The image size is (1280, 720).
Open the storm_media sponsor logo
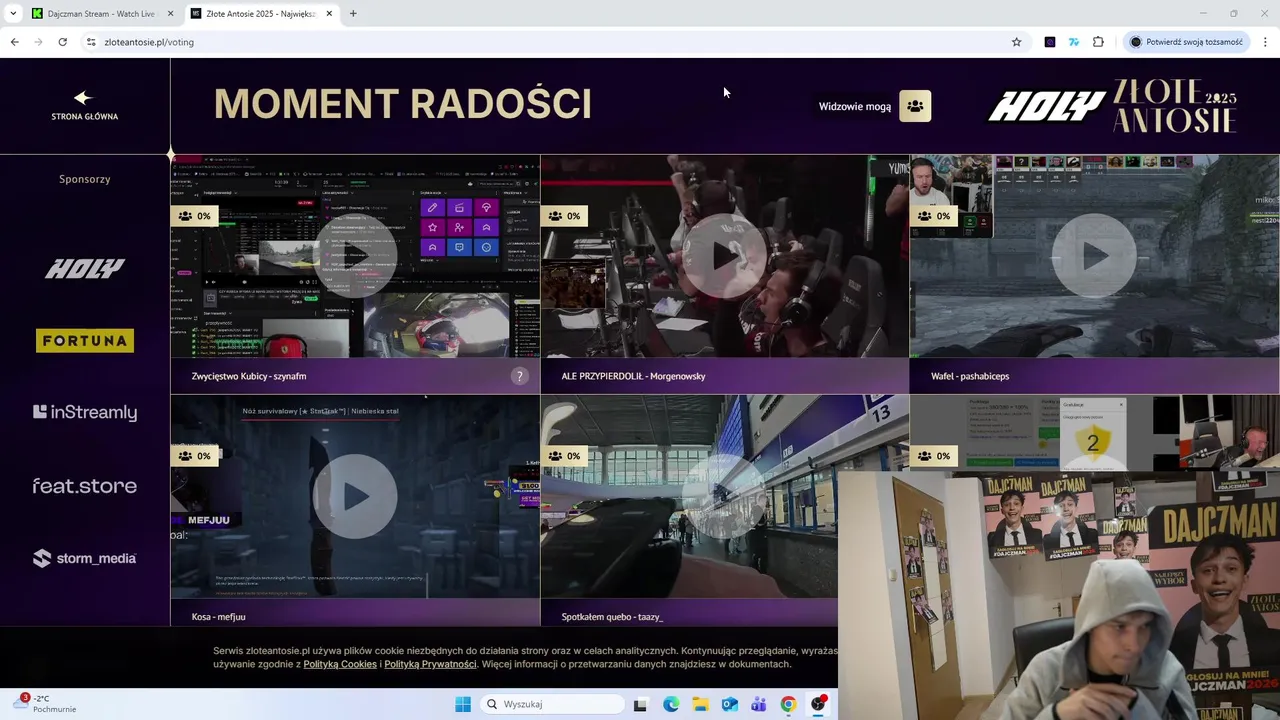(x=85, y=558)
